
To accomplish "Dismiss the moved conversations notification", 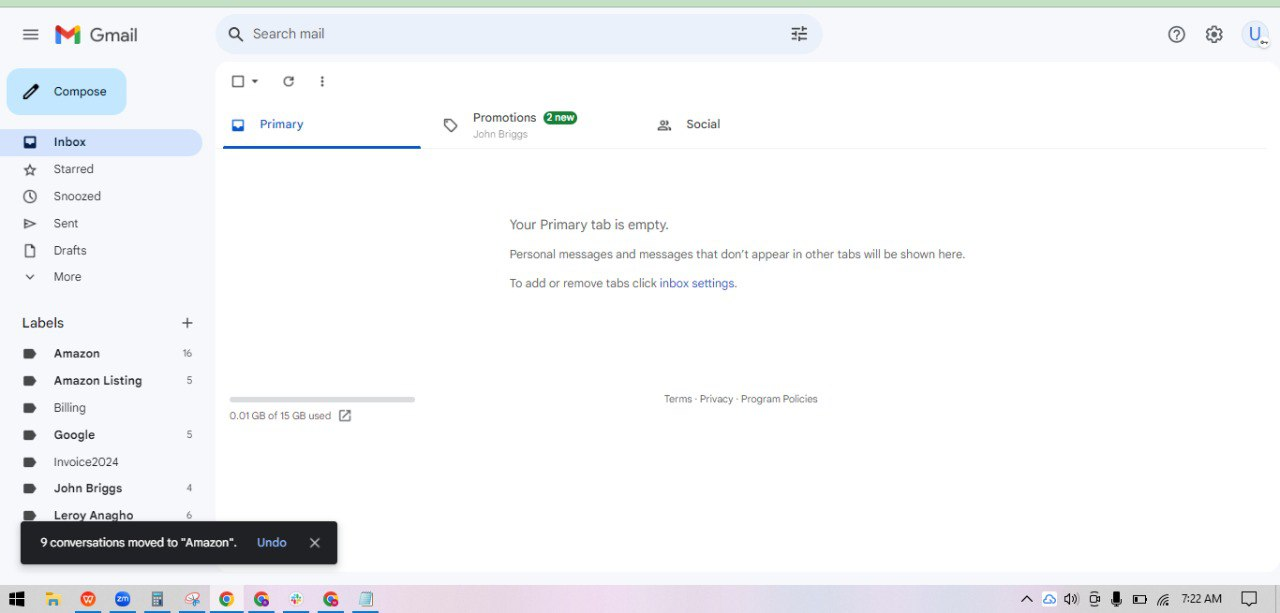I will tap(315, 543).
